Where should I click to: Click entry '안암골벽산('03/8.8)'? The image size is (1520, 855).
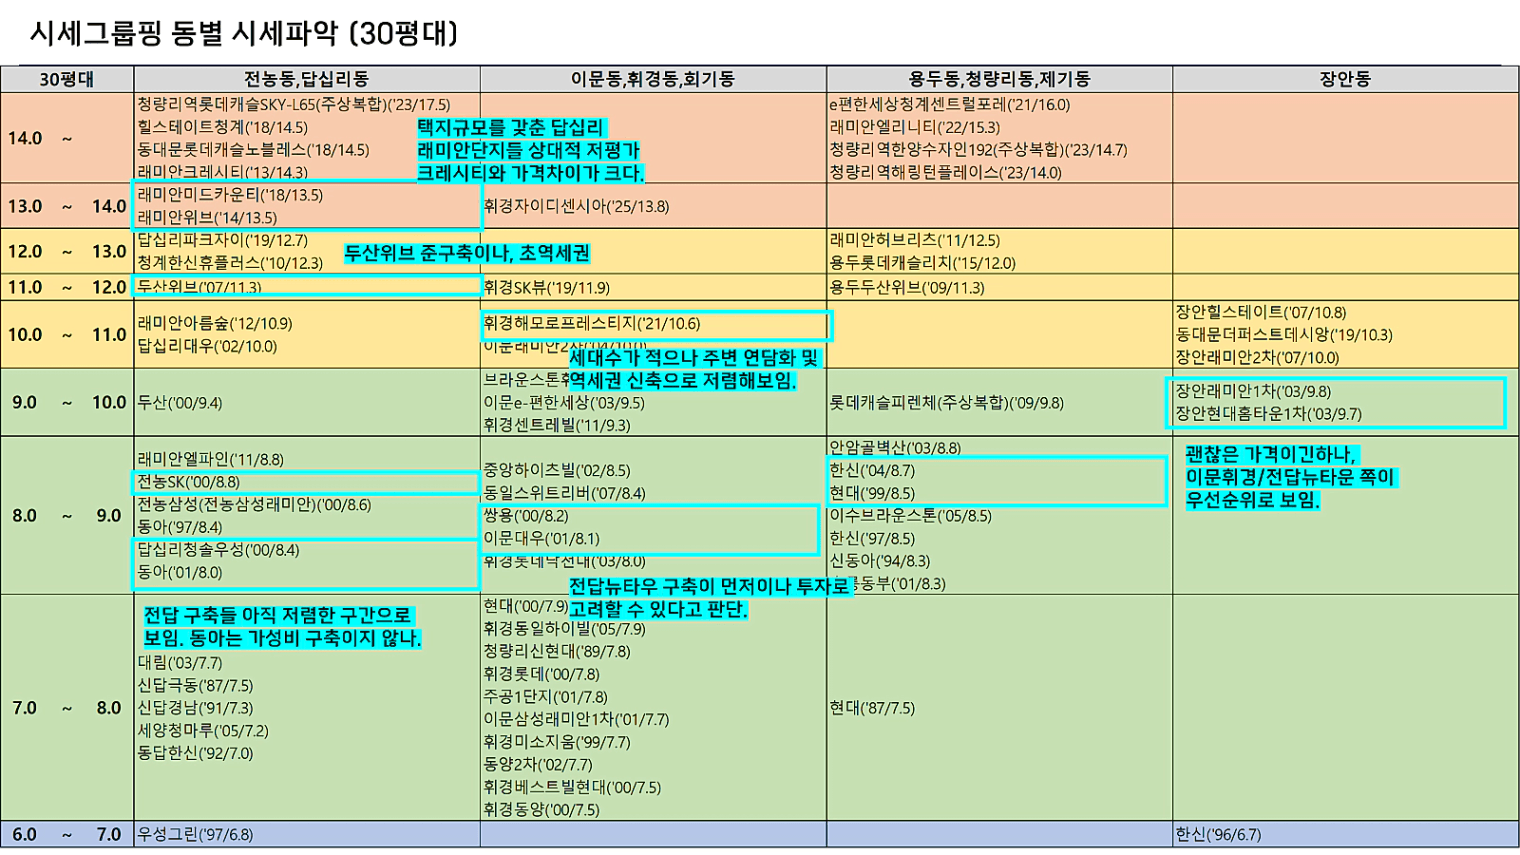[895, 448]
